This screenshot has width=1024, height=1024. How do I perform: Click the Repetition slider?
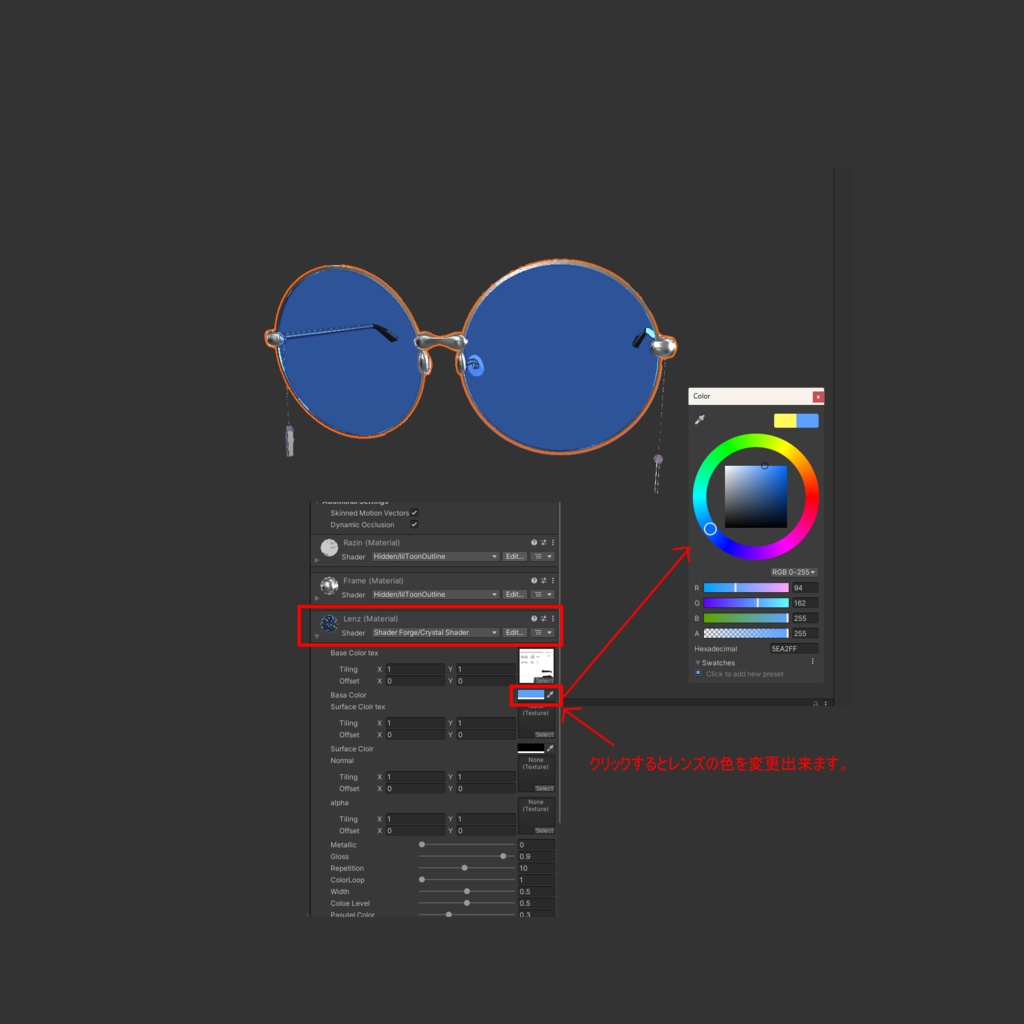tap(467, 868)
